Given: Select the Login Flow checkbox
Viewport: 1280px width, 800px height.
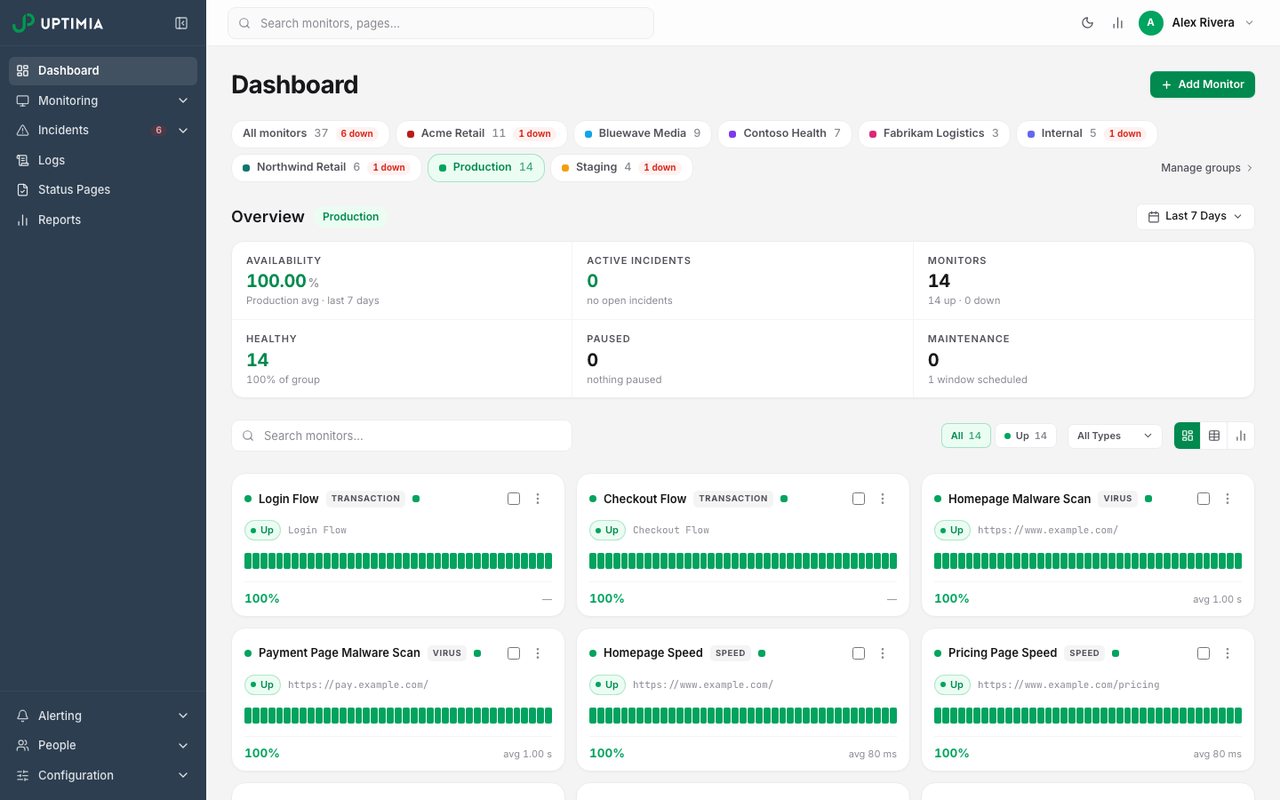Looking at the screenshot, I should (514, 499).
